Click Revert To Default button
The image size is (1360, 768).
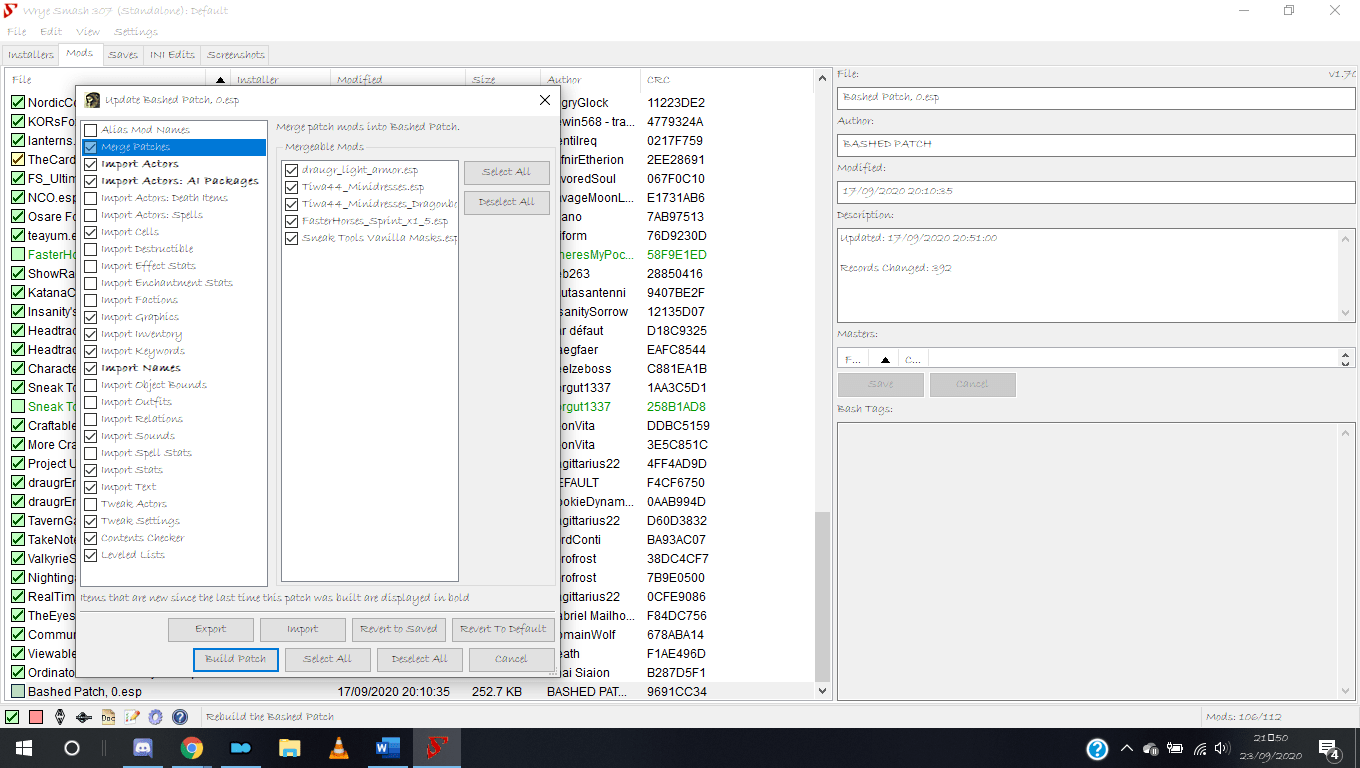502,629
